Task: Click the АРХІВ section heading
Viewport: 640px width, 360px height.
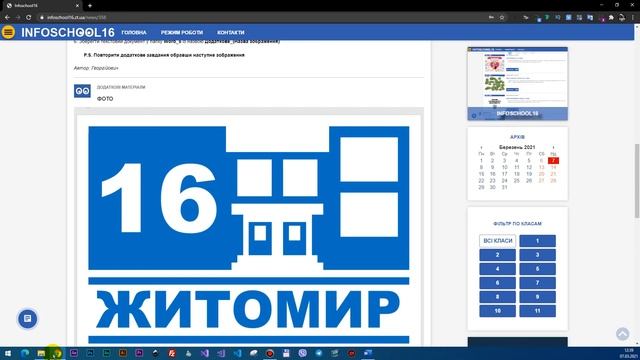Action: (517, 137)
